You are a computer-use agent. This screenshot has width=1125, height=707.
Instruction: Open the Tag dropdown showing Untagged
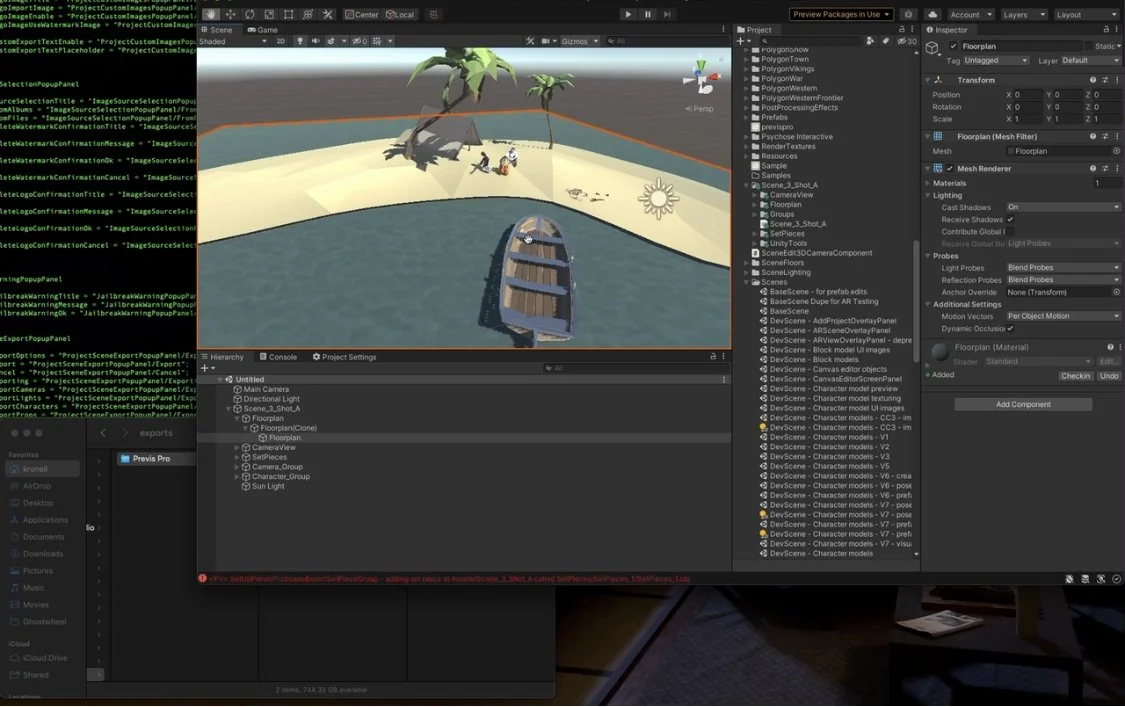995,61
